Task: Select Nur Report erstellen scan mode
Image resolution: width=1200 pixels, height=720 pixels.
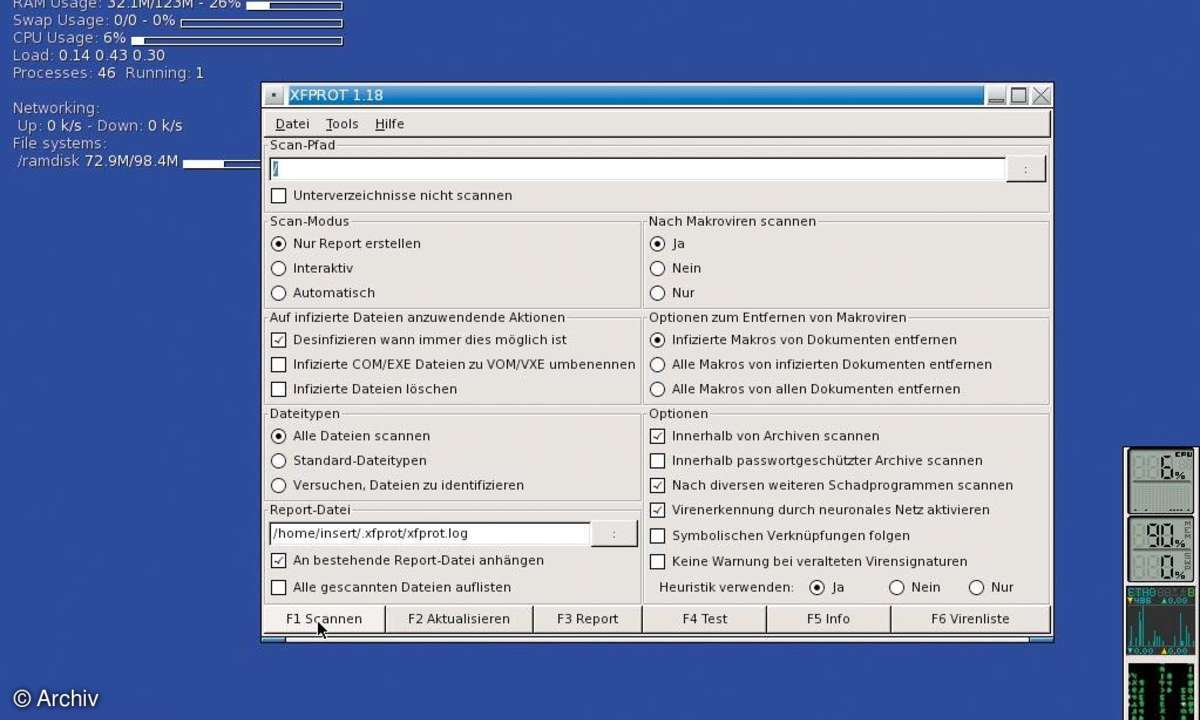Action: [279, 244]
